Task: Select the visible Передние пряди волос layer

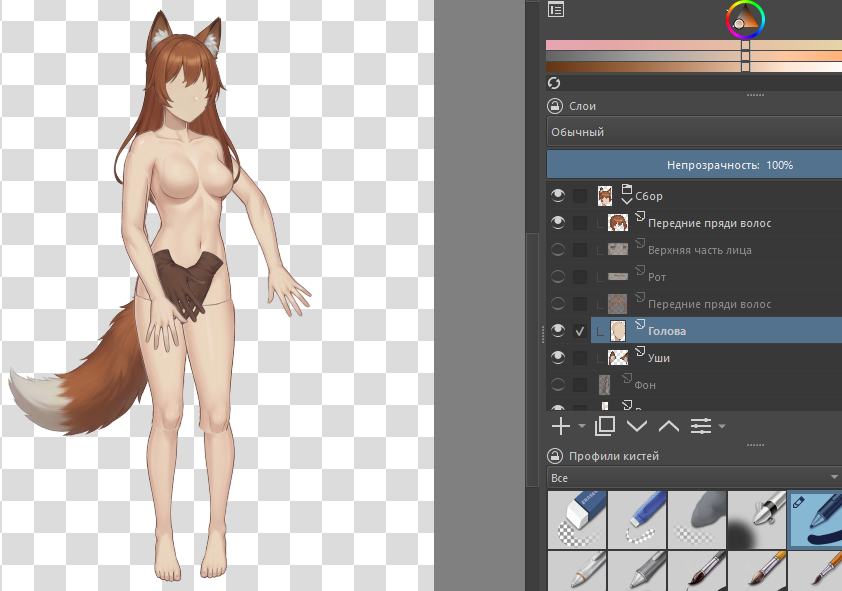Action: [708, 223]
